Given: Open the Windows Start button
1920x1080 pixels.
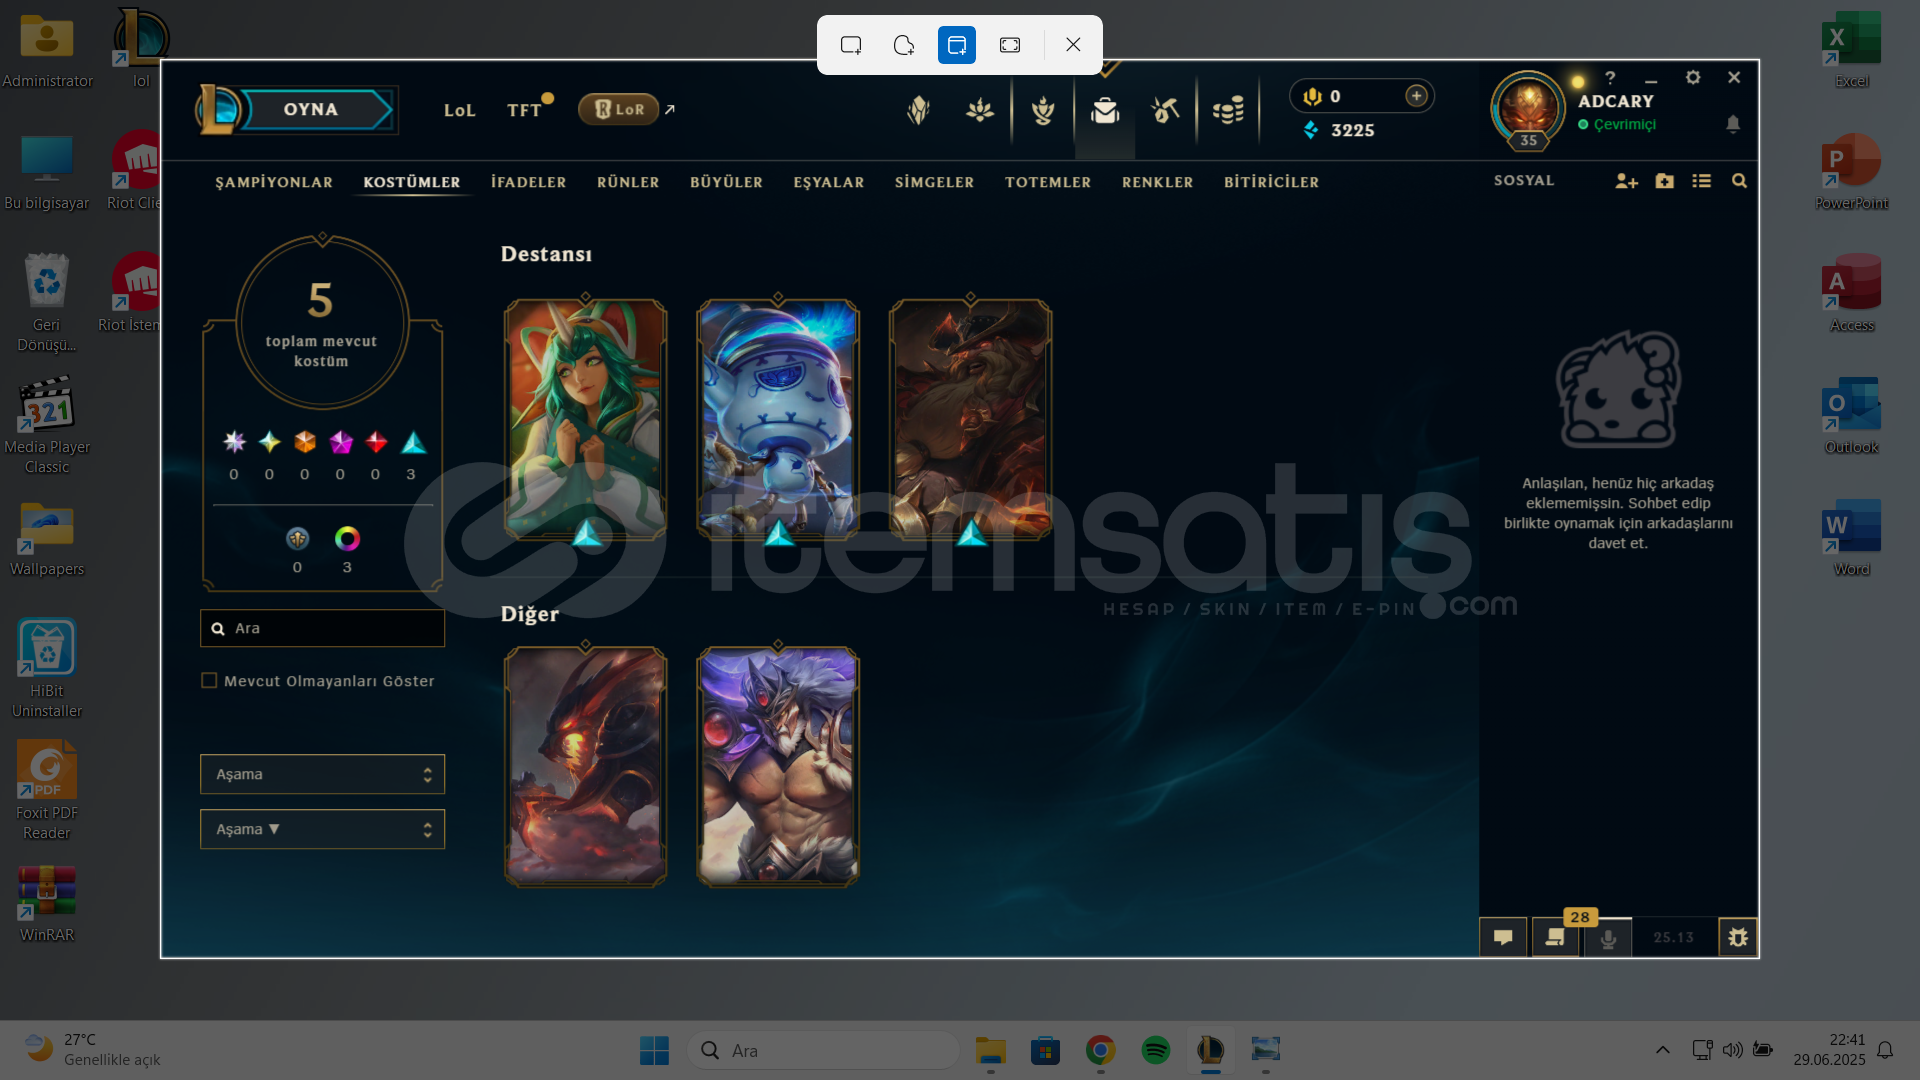Looking at the screenshot, I should 654,1050.
